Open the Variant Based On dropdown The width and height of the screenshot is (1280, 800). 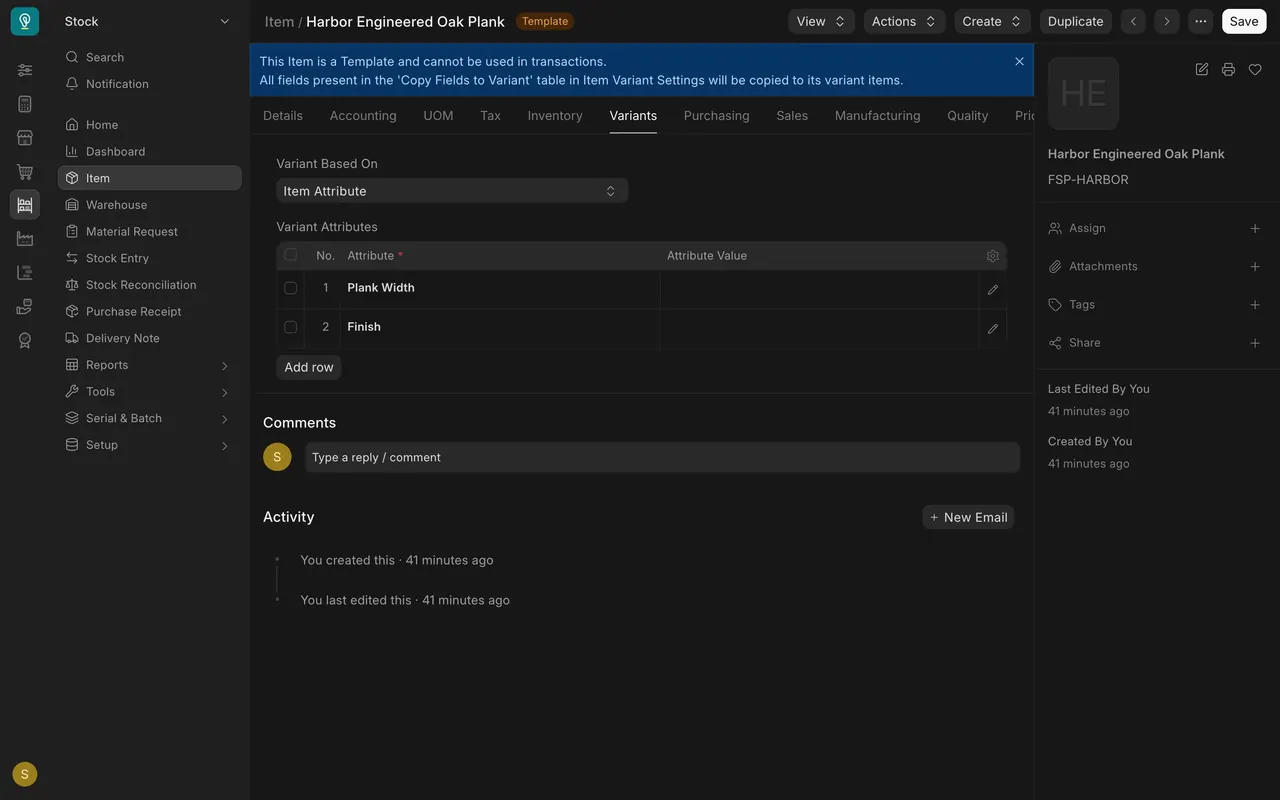(452, 191)
